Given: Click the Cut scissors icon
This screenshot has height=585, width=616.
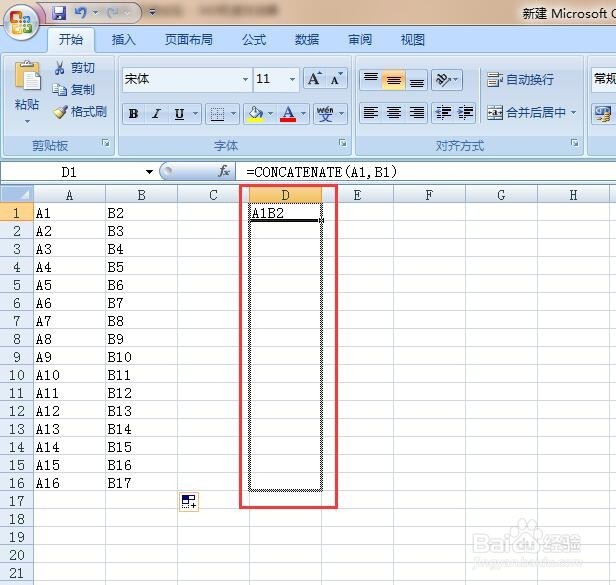Looking at the screenshot, I should click(59, 68).
